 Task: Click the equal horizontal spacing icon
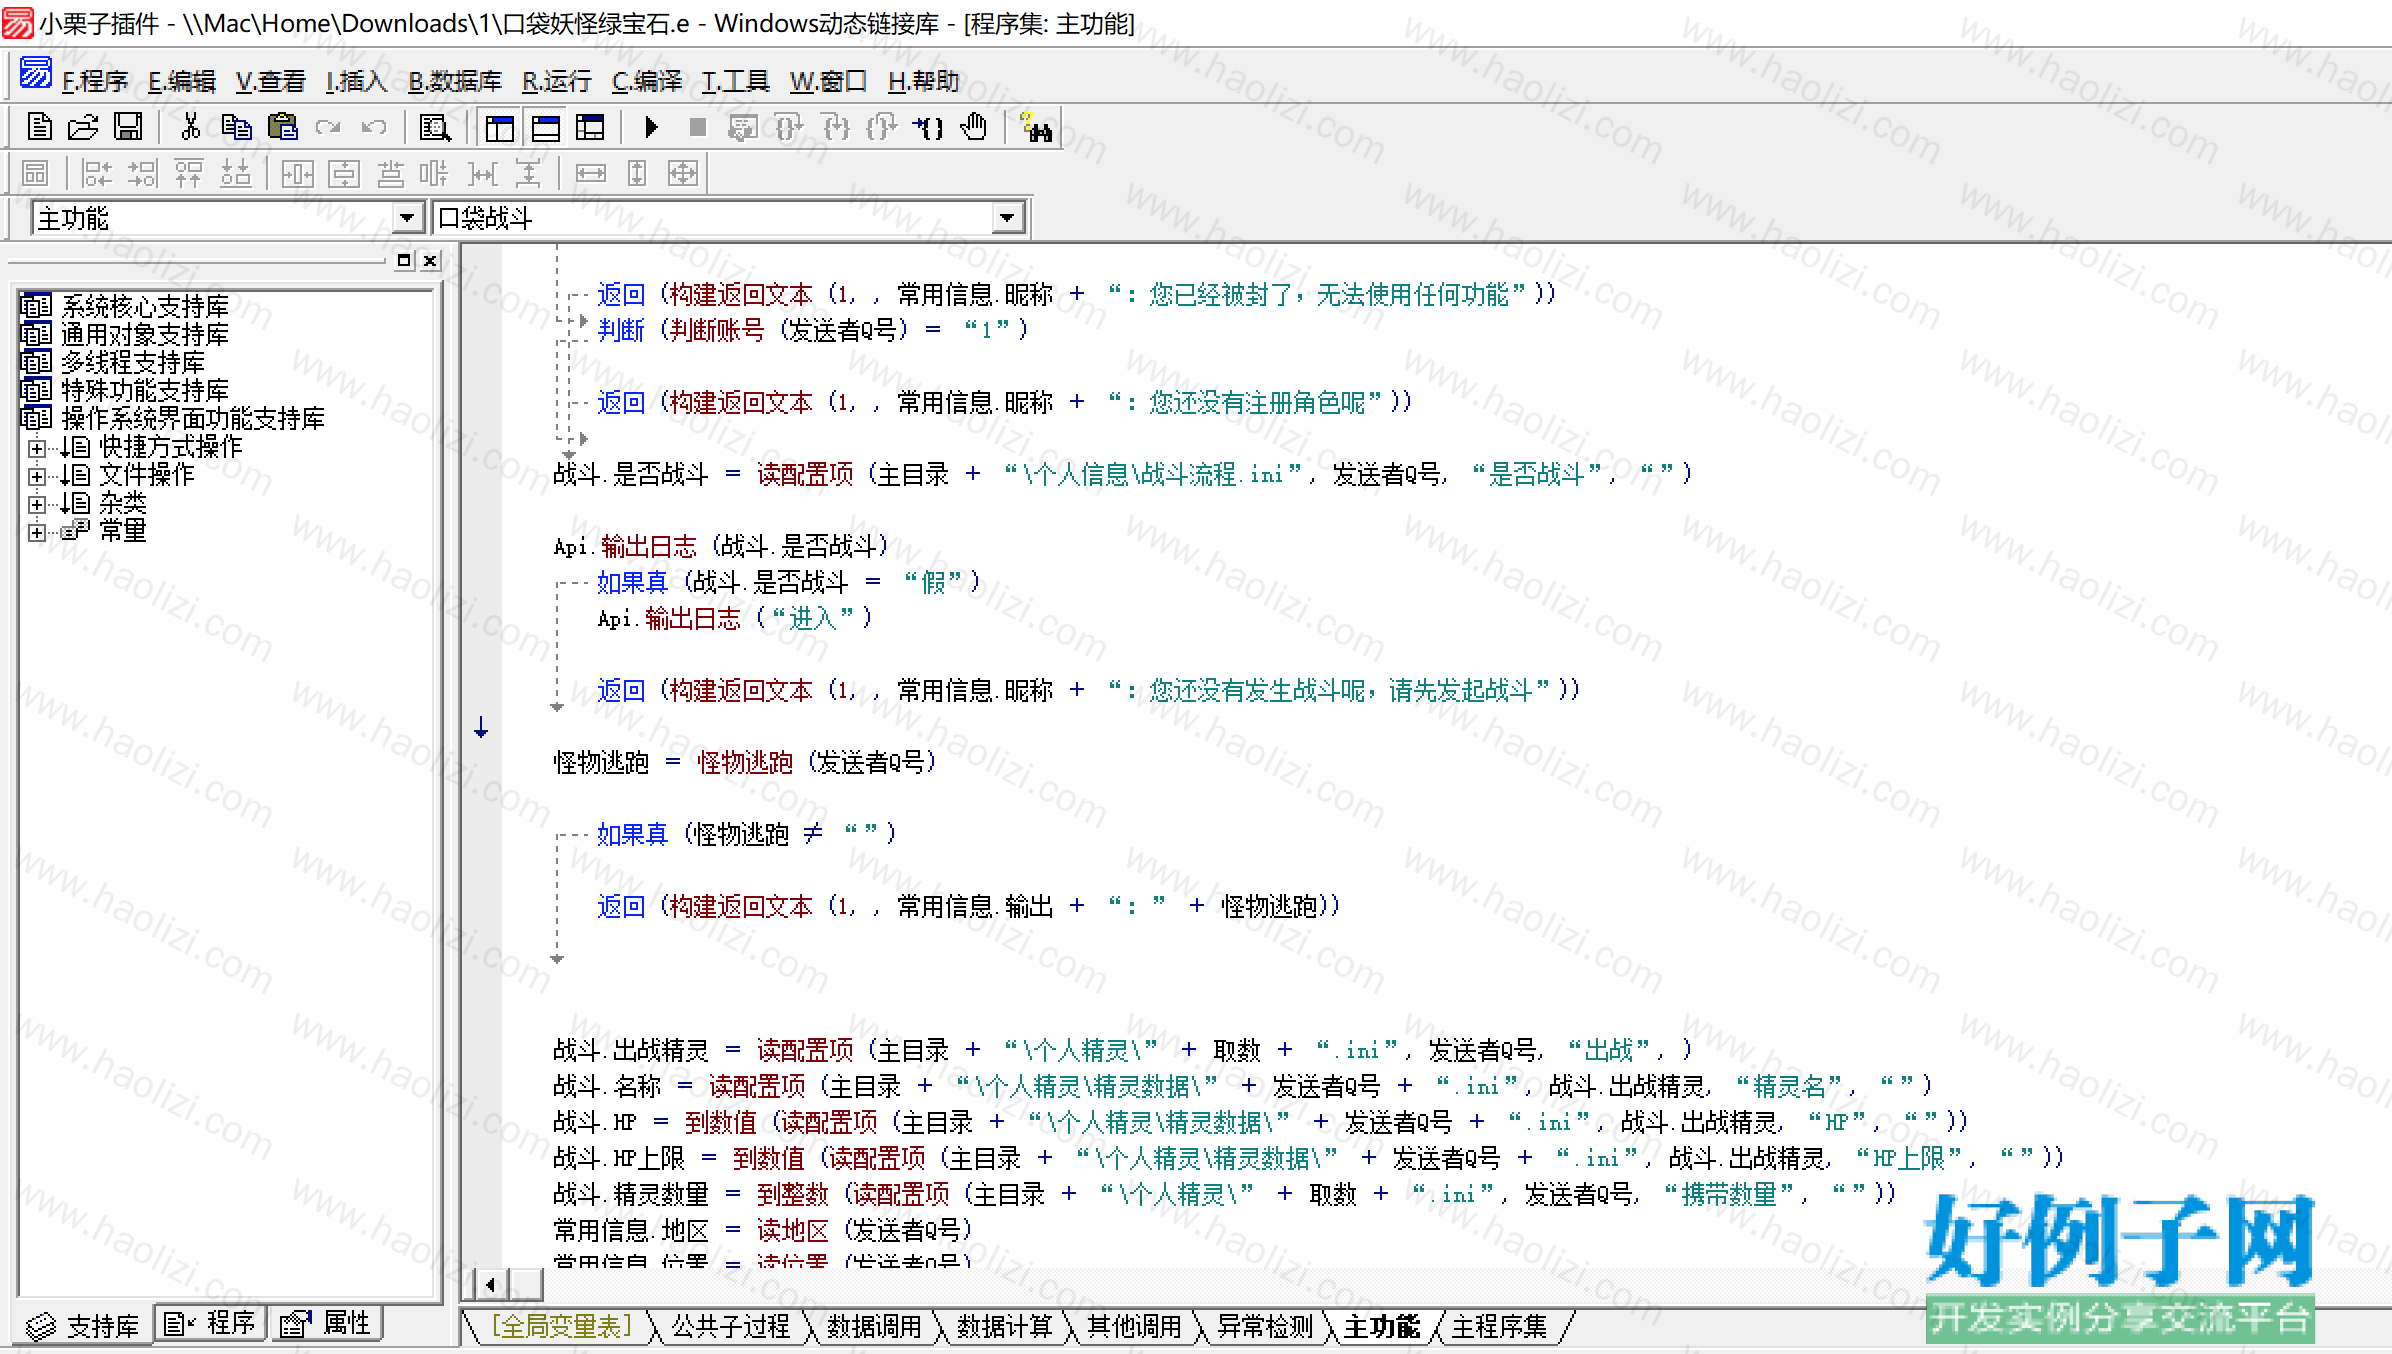[x=482, y=174]
